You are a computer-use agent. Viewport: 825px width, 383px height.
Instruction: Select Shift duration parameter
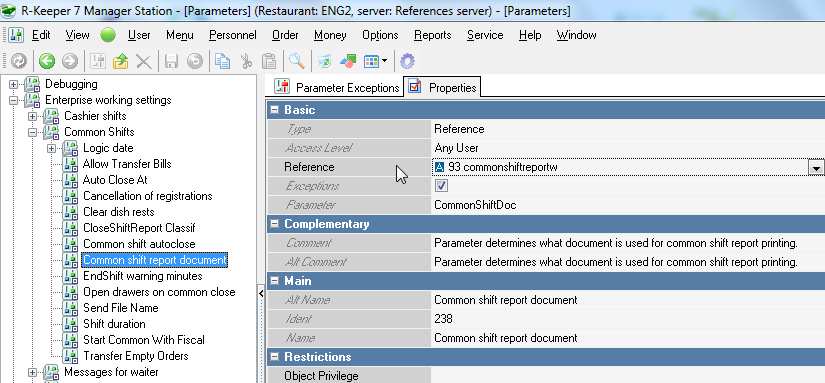(x=114, y=324)
